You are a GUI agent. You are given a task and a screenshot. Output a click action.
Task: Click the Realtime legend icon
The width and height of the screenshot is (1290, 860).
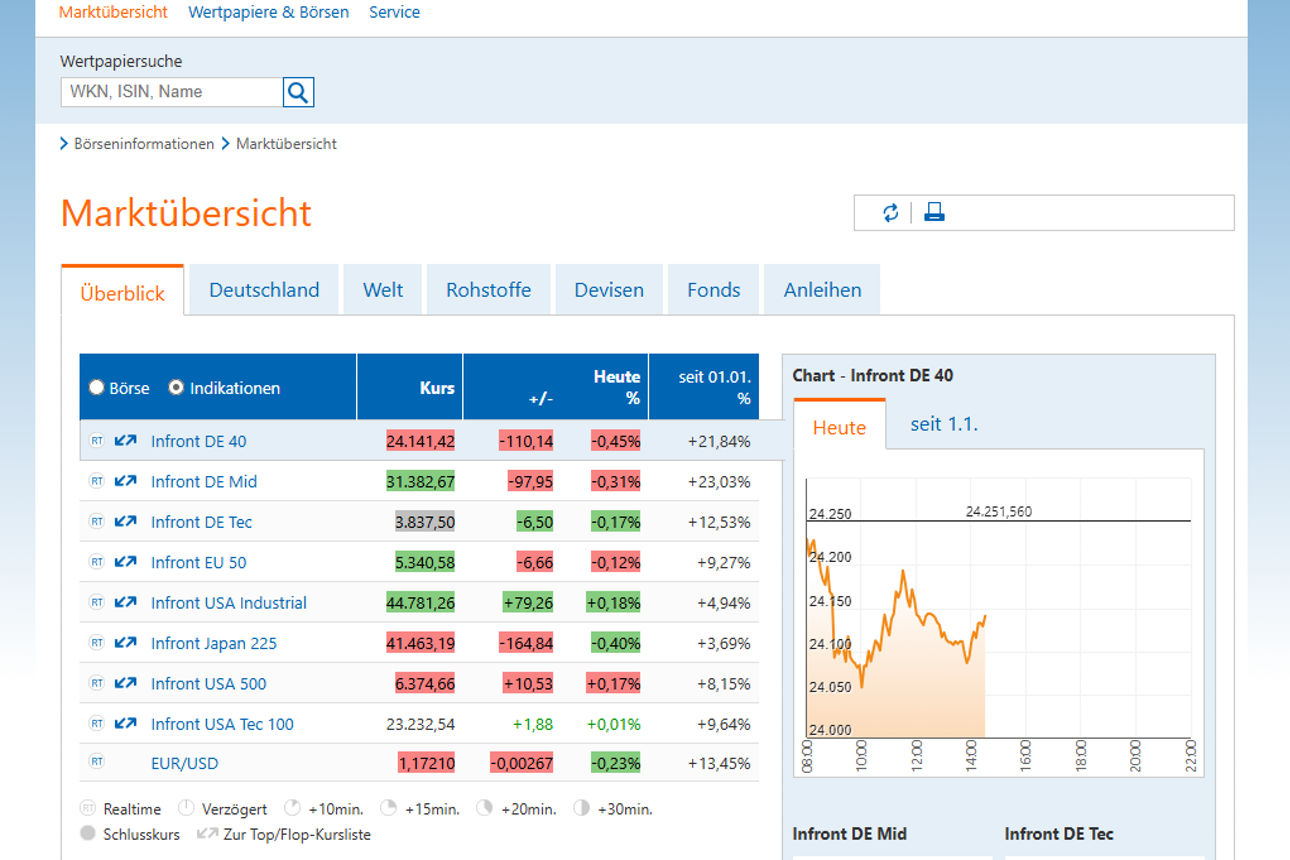88,808
